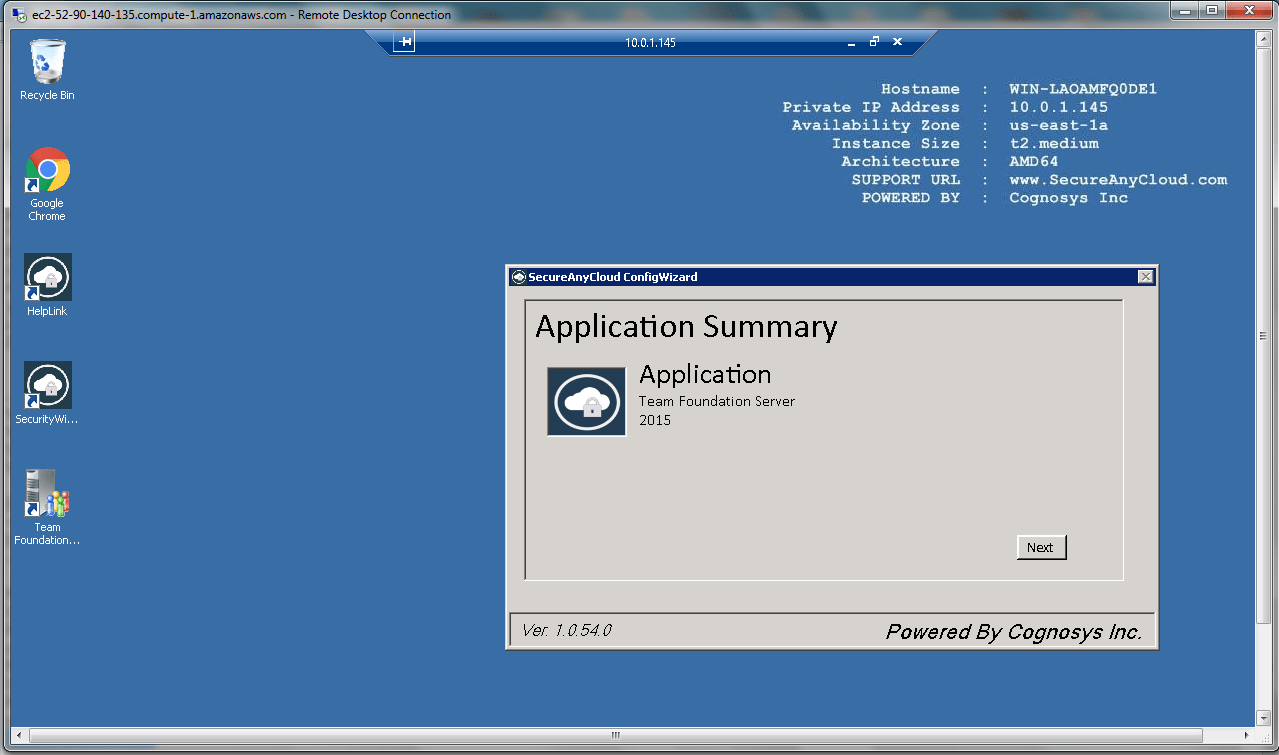Image resolution: width=1279 pixels, height=755 pixels.
Task: Click the SecureAnyCloud ConfigWizard title bar icon
Action: click(518, 277)
